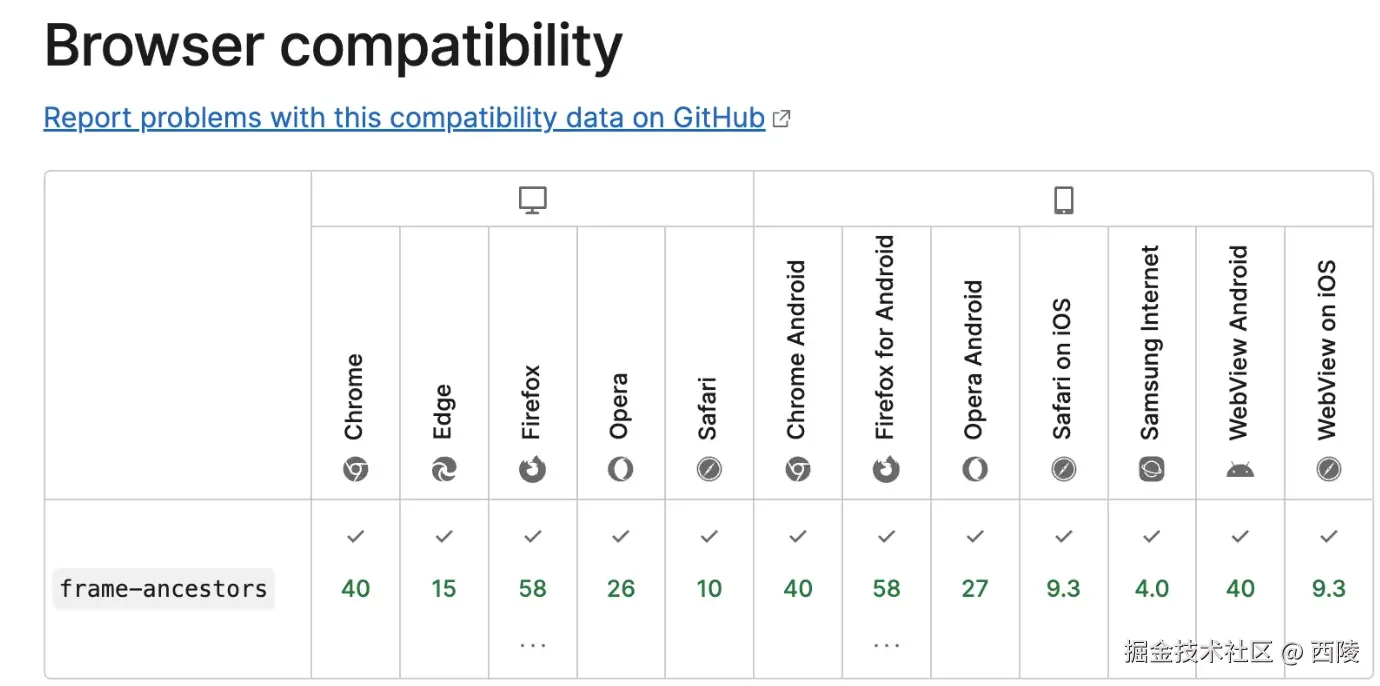Click the Samsung Internet logo icon
The image size is (1380, 686).
[1152, 469]
